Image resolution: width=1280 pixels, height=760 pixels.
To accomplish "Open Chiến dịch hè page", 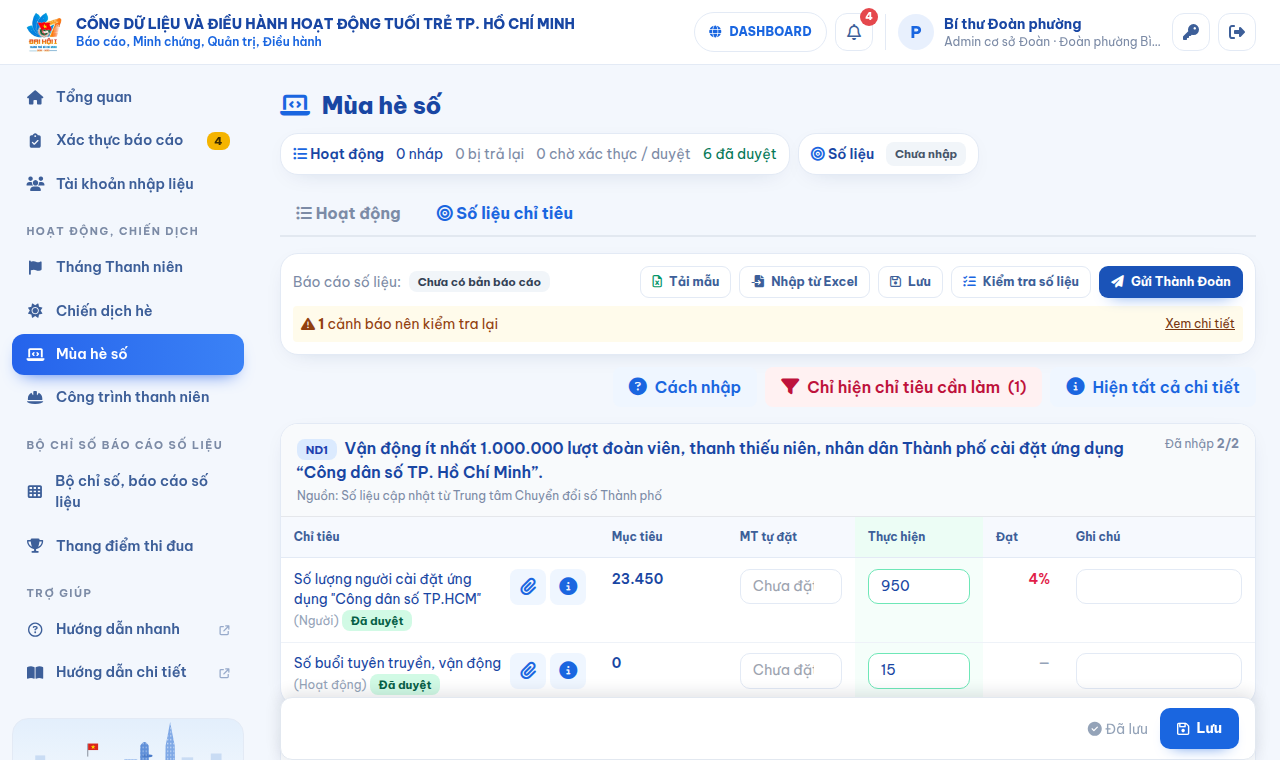I will point(128,311).
